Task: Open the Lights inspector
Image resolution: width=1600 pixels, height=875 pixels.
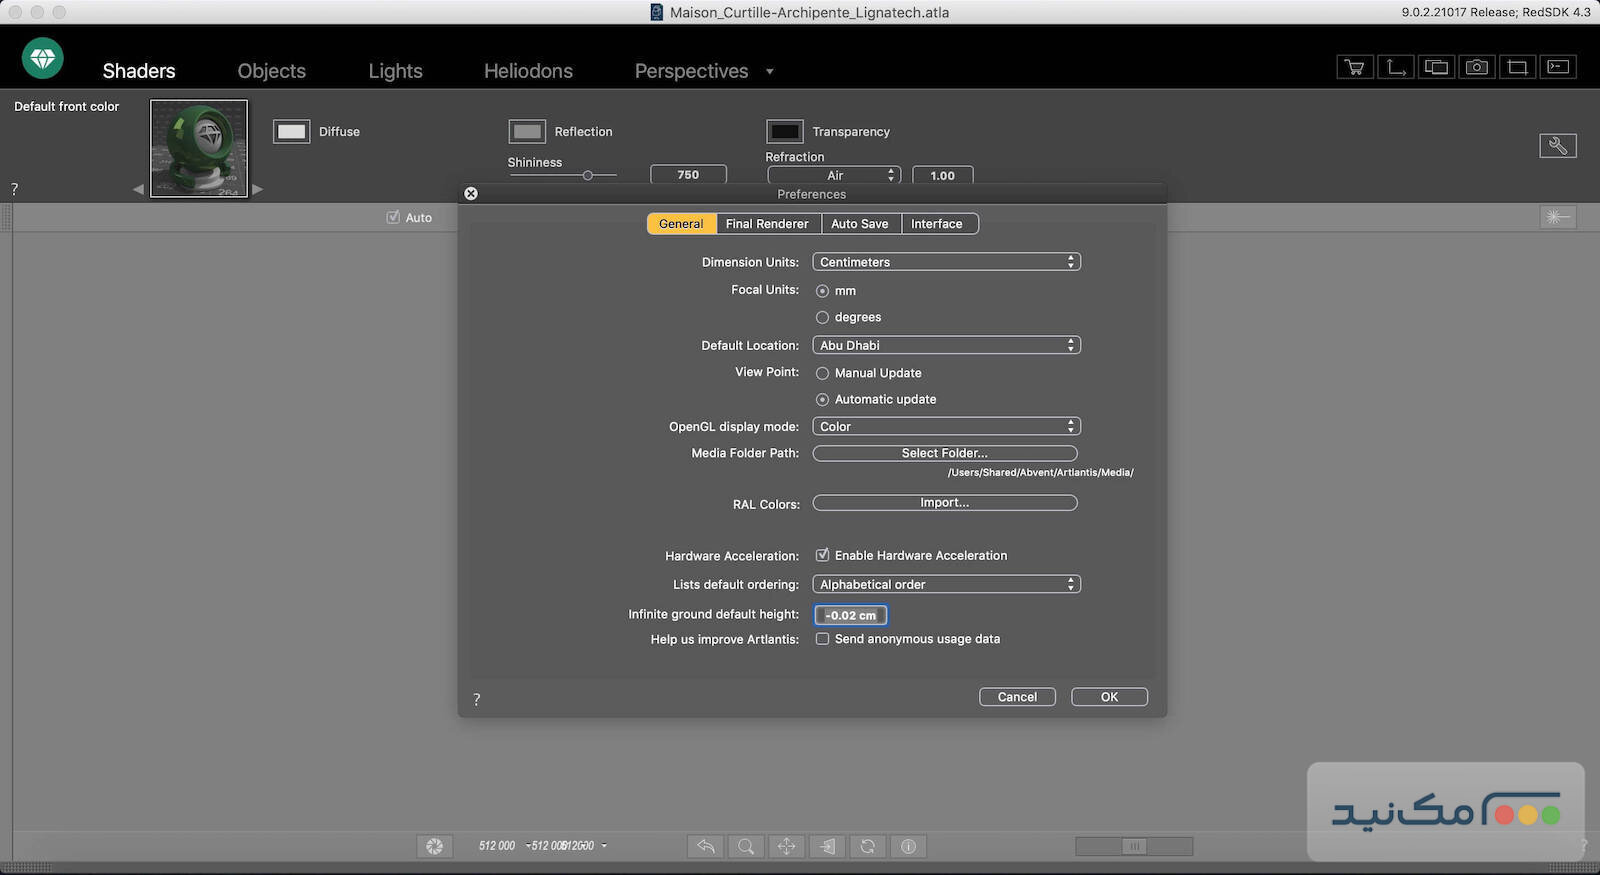Action: click(395, 71)
